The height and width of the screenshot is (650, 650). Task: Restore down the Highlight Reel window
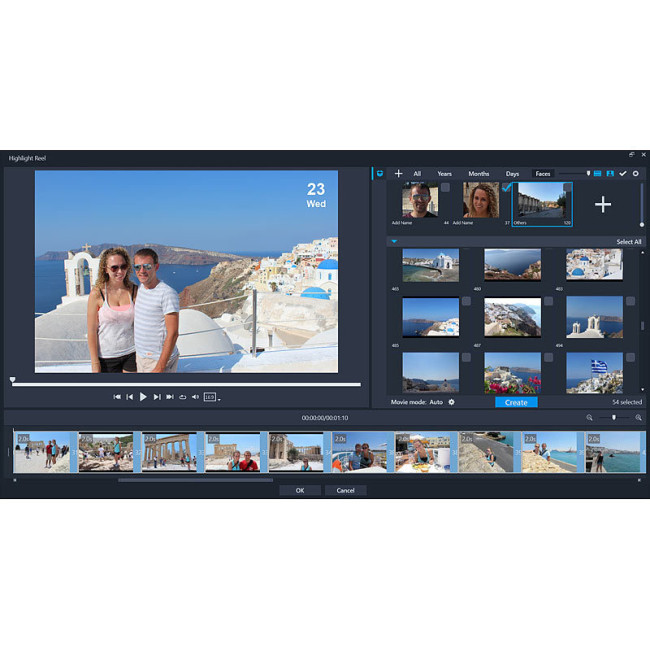click(x=631, y=155)
